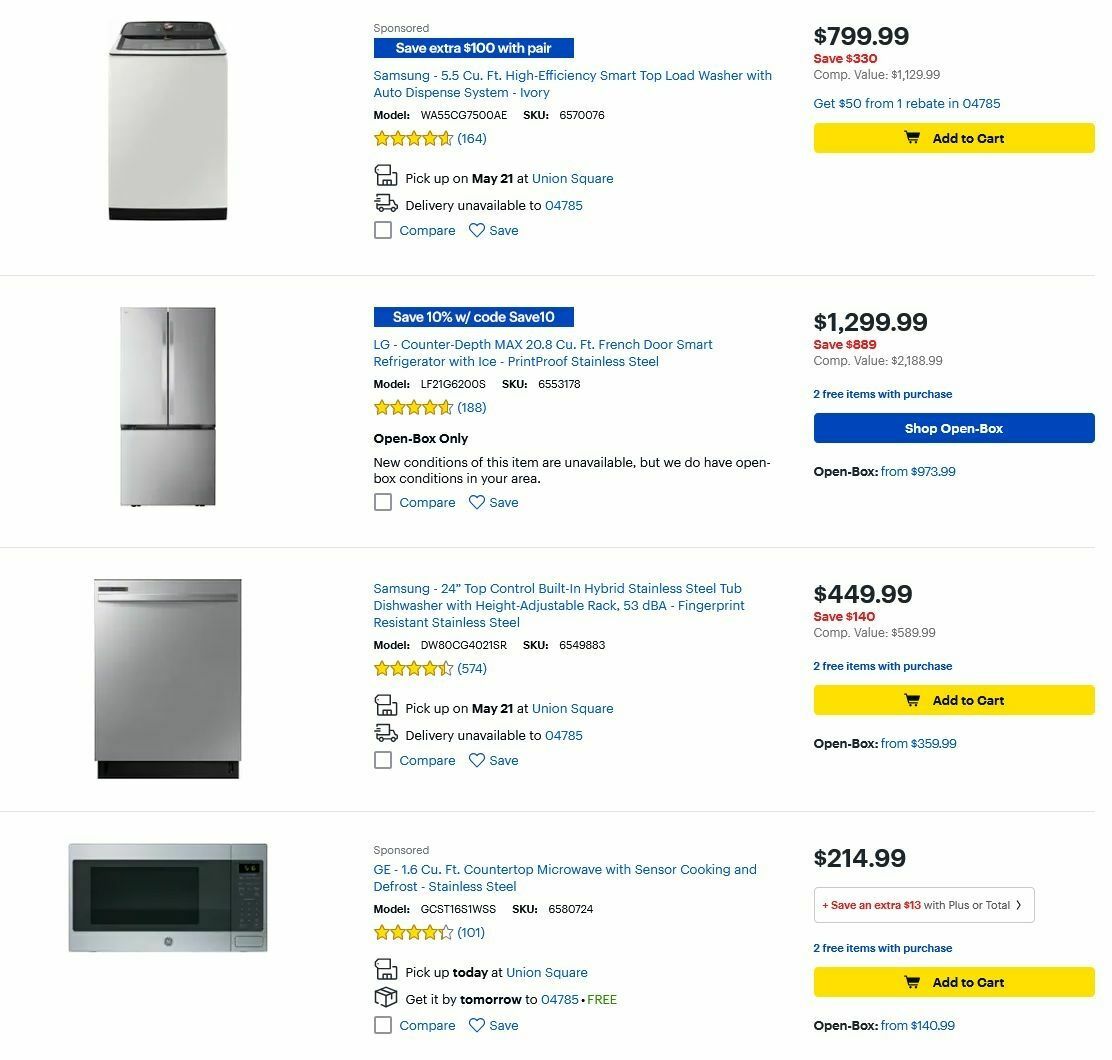Check Compare for the Samsung washer
The image size is (1112, 1060).
coord(383,230)
